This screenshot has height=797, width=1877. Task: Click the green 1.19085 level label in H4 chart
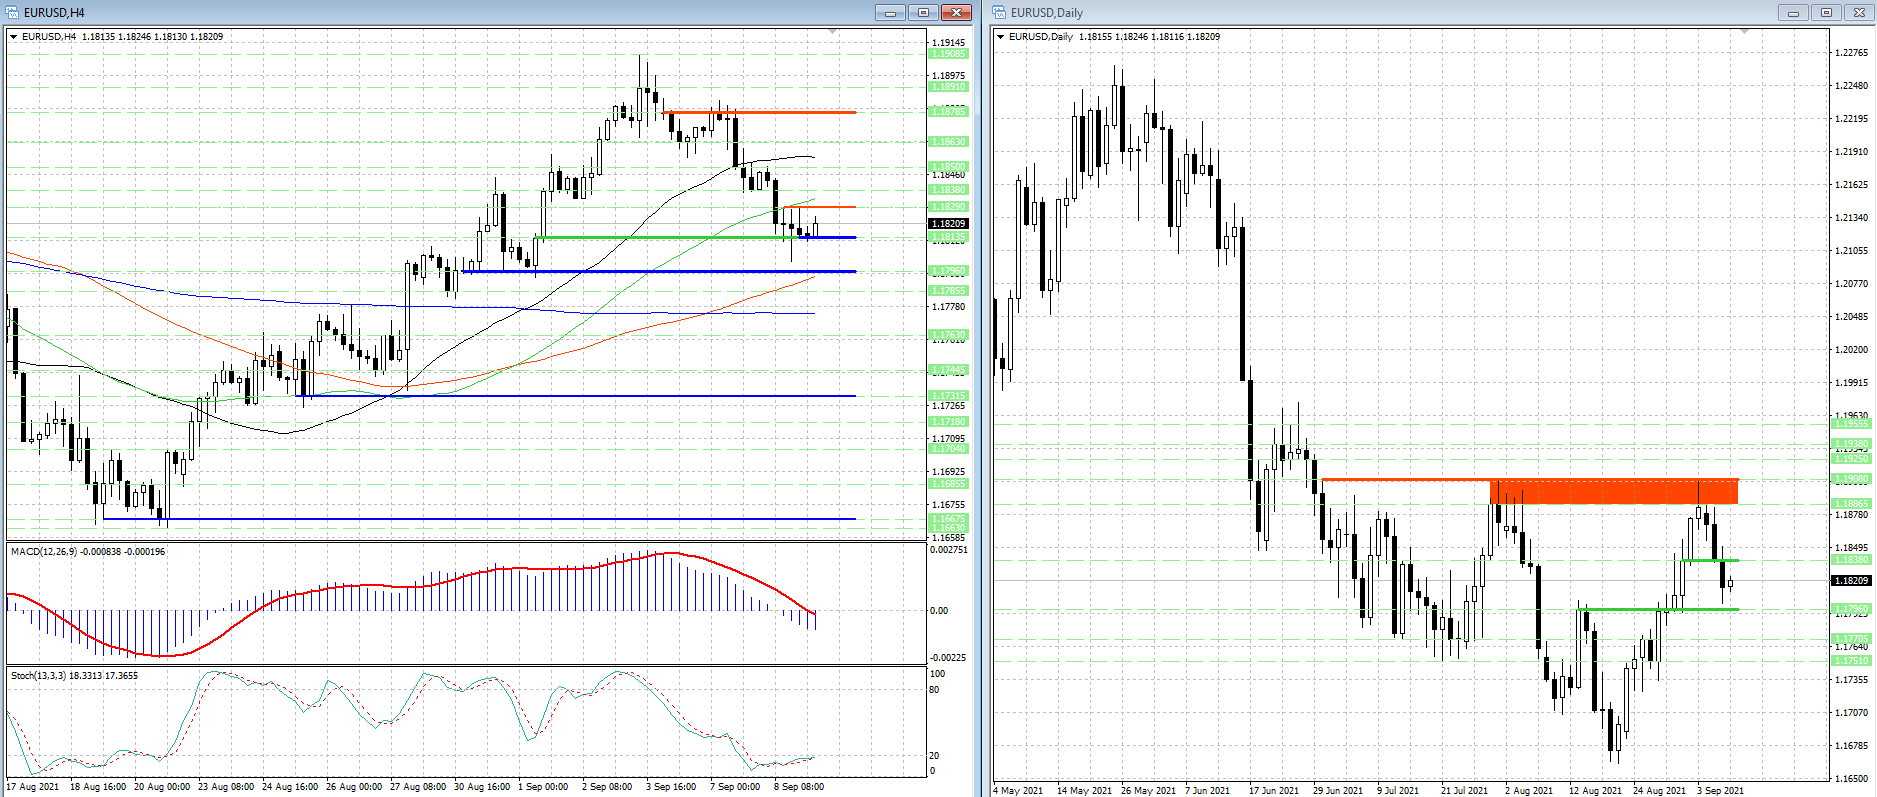coord(948,54)
